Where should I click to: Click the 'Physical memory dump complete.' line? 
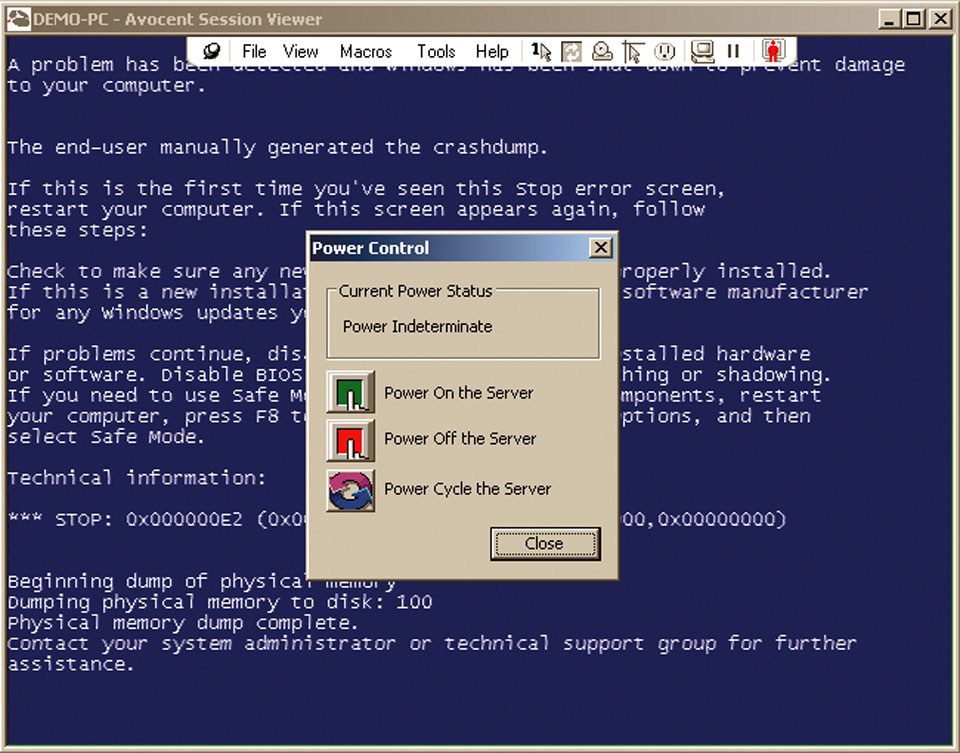[182, 623]
